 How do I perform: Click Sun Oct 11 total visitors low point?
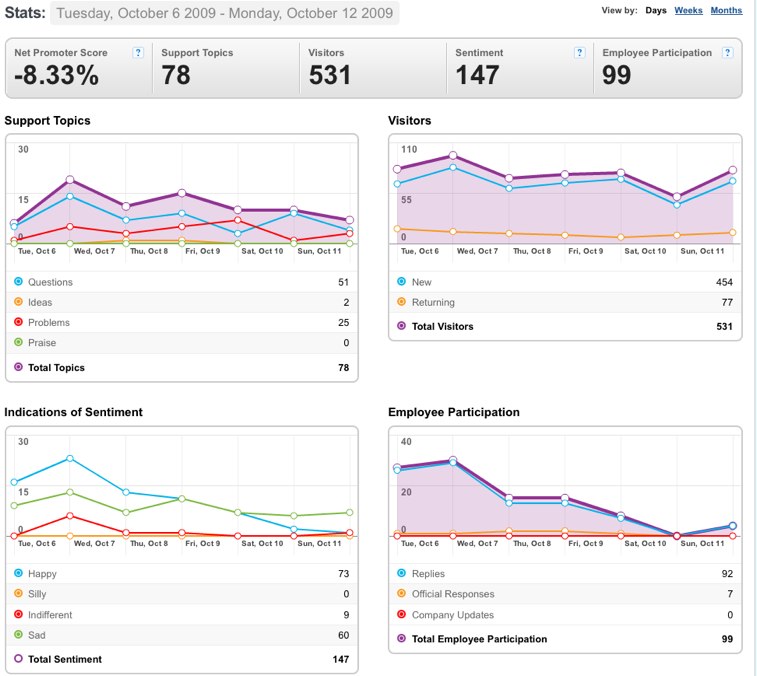677,197
